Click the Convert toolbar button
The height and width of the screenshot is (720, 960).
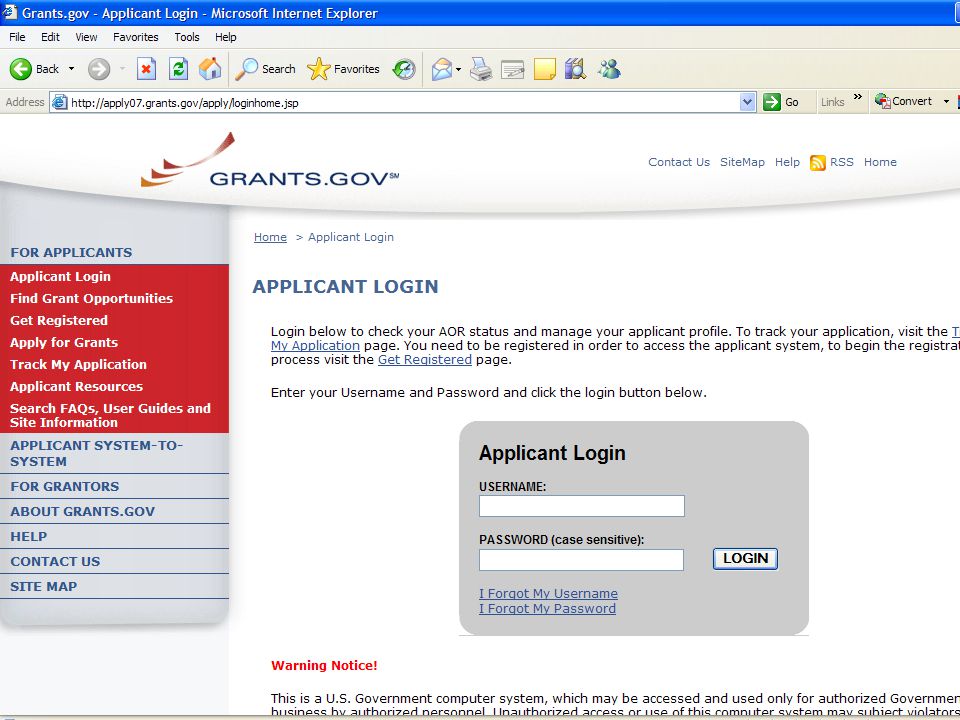pyautogui.click(x=903, y=101)
